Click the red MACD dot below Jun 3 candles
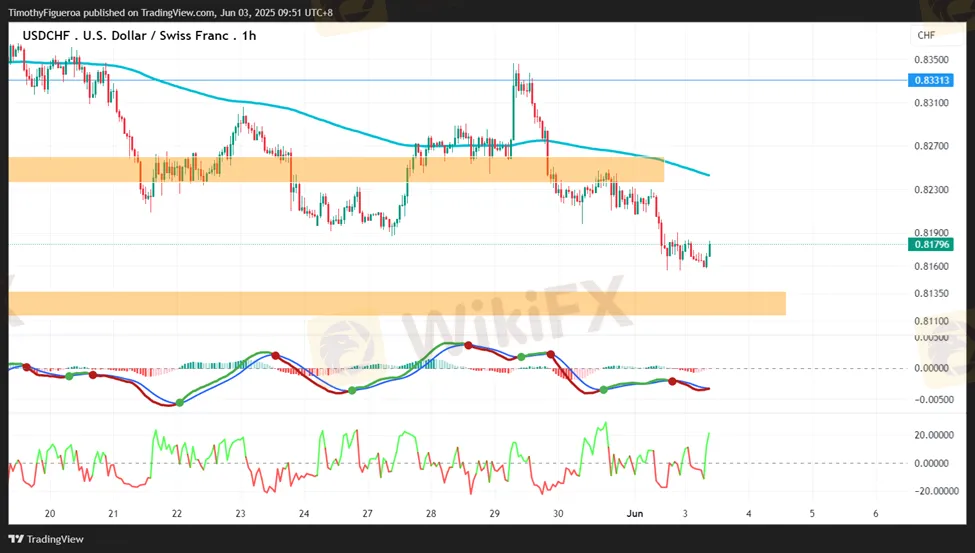The width and height of the screenshot is (975, 553). (672, 381)
